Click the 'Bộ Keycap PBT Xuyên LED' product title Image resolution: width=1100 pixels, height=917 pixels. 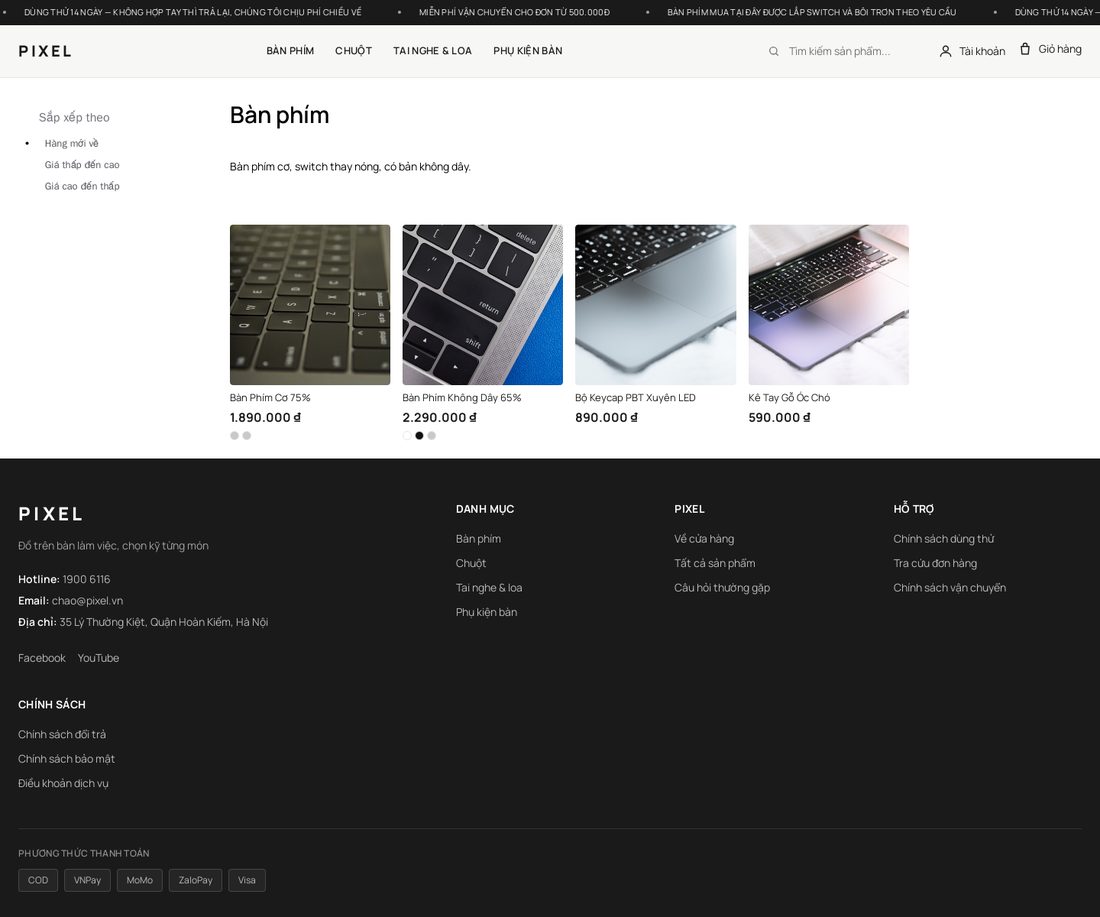635,398
